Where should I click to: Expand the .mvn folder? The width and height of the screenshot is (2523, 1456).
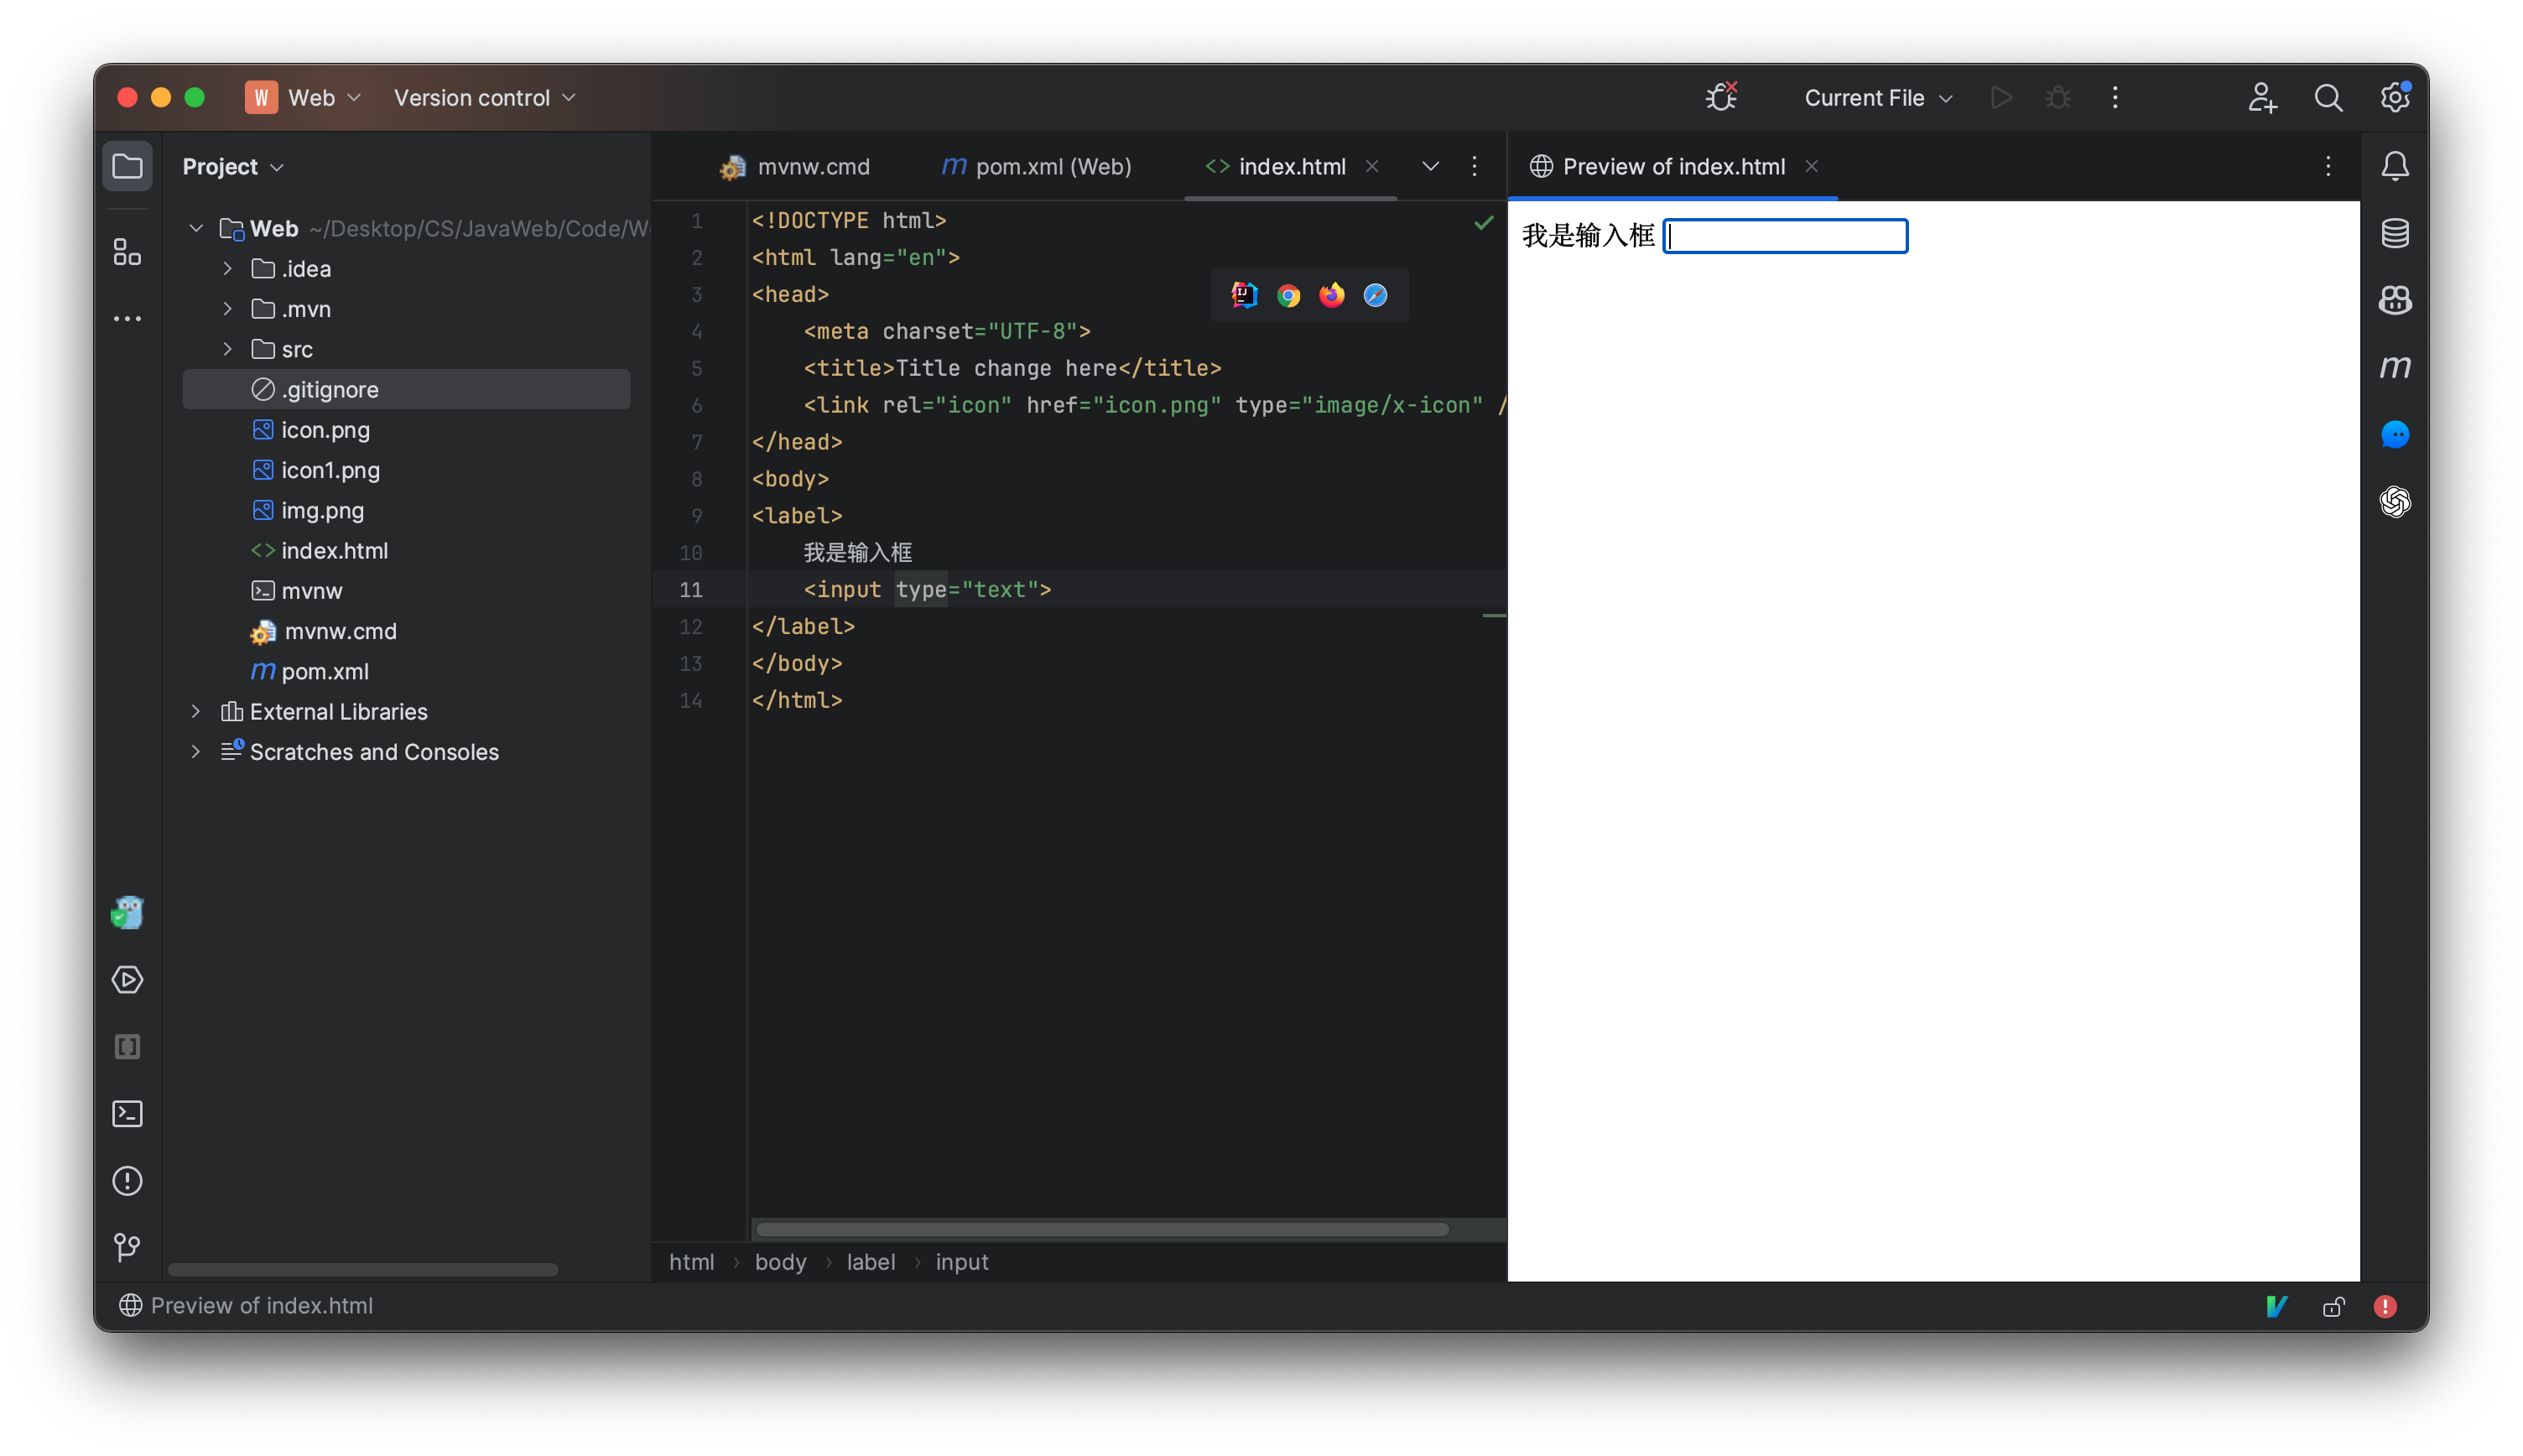[227, 309]
